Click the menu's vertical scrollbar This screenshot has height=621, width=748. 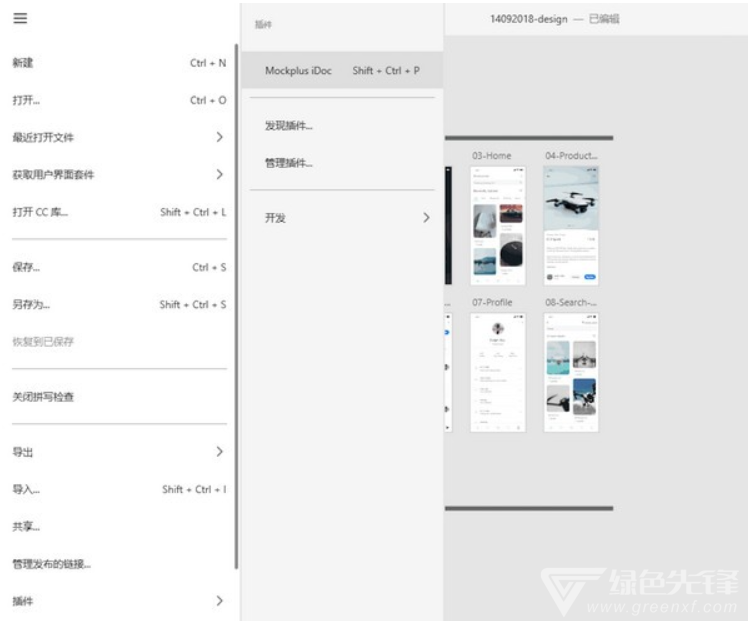coord(236,306)
